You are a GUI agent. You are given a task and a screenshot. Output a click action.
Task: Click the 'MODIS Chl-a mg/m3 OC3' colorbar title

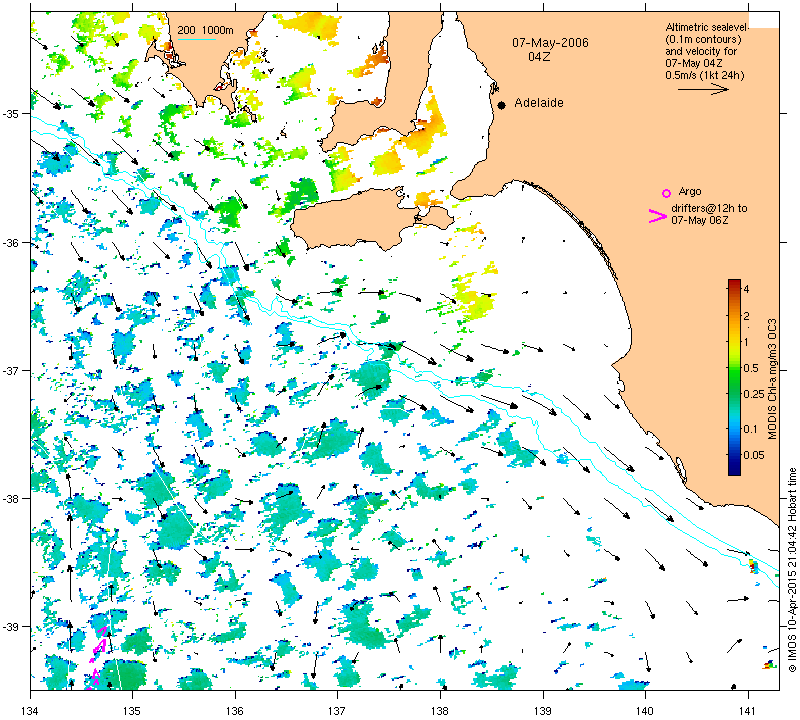point(772,379)
